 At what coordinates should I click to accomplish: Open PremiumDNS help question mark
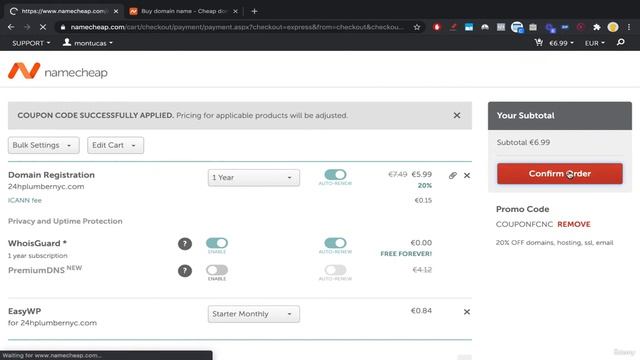click(x=185, y=271)
